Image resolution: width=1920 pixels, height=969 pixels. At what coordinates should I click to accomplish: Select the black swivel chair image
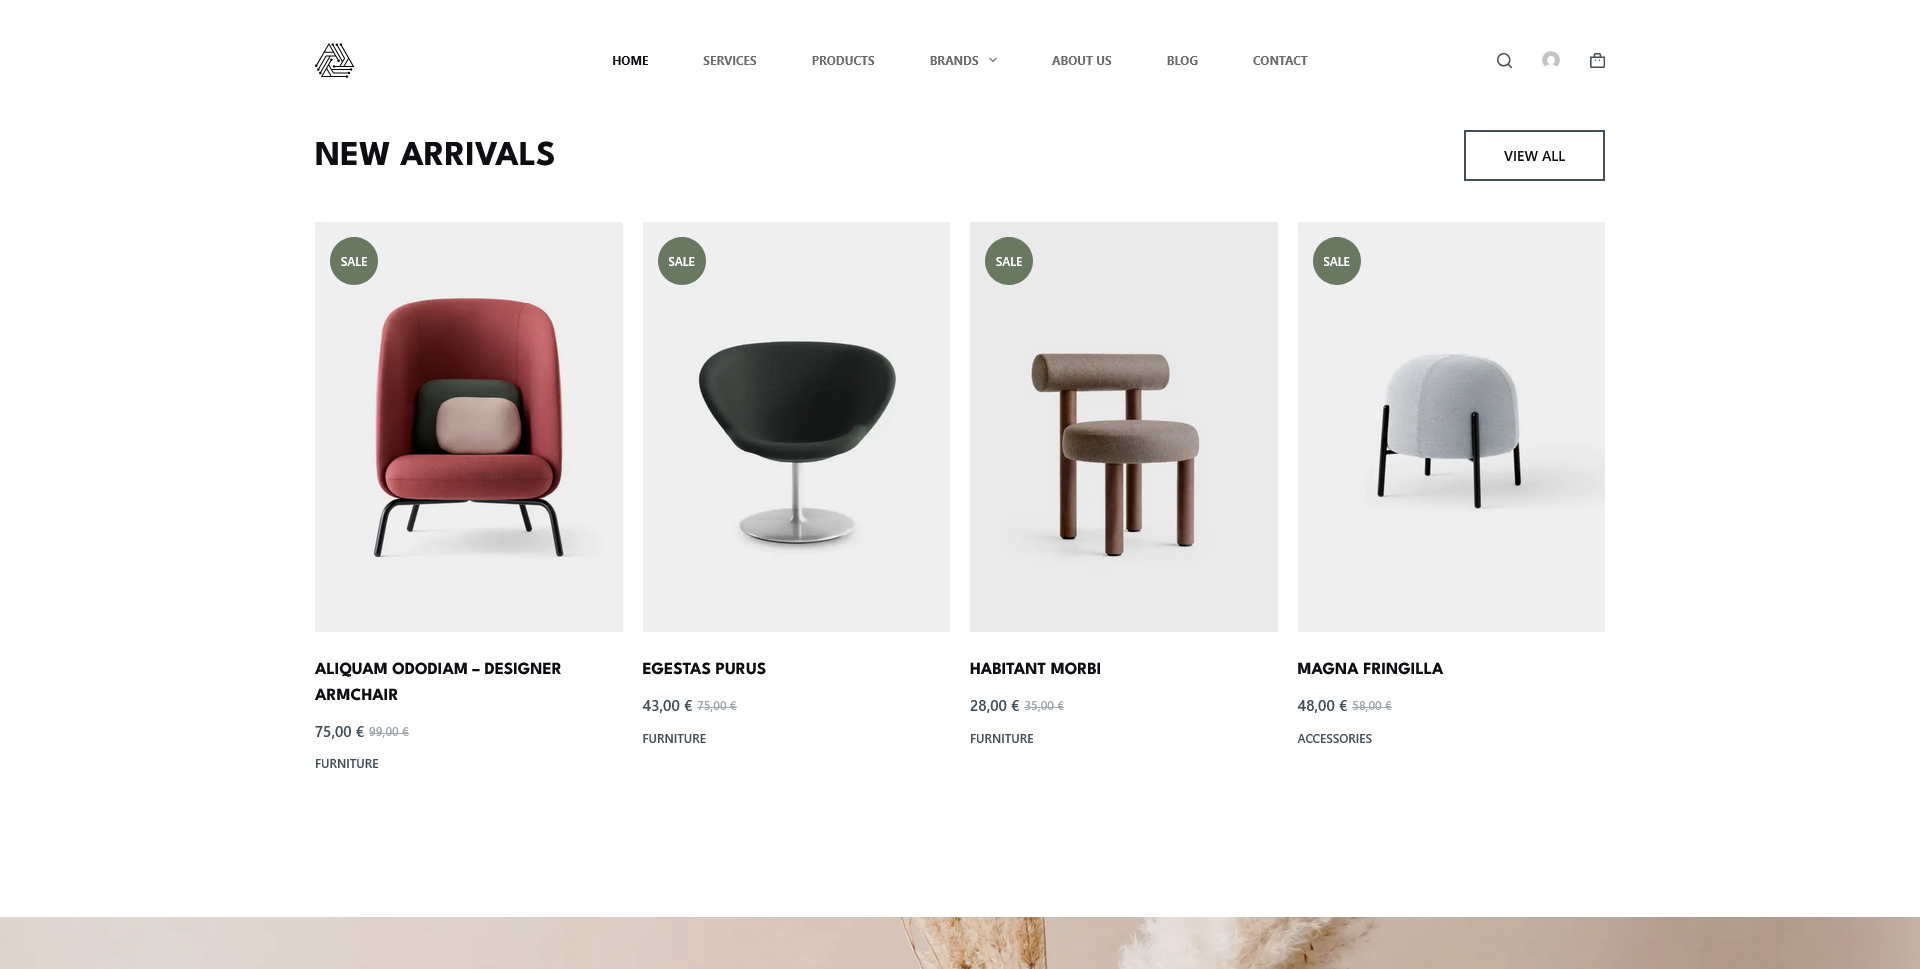point(796,427)
